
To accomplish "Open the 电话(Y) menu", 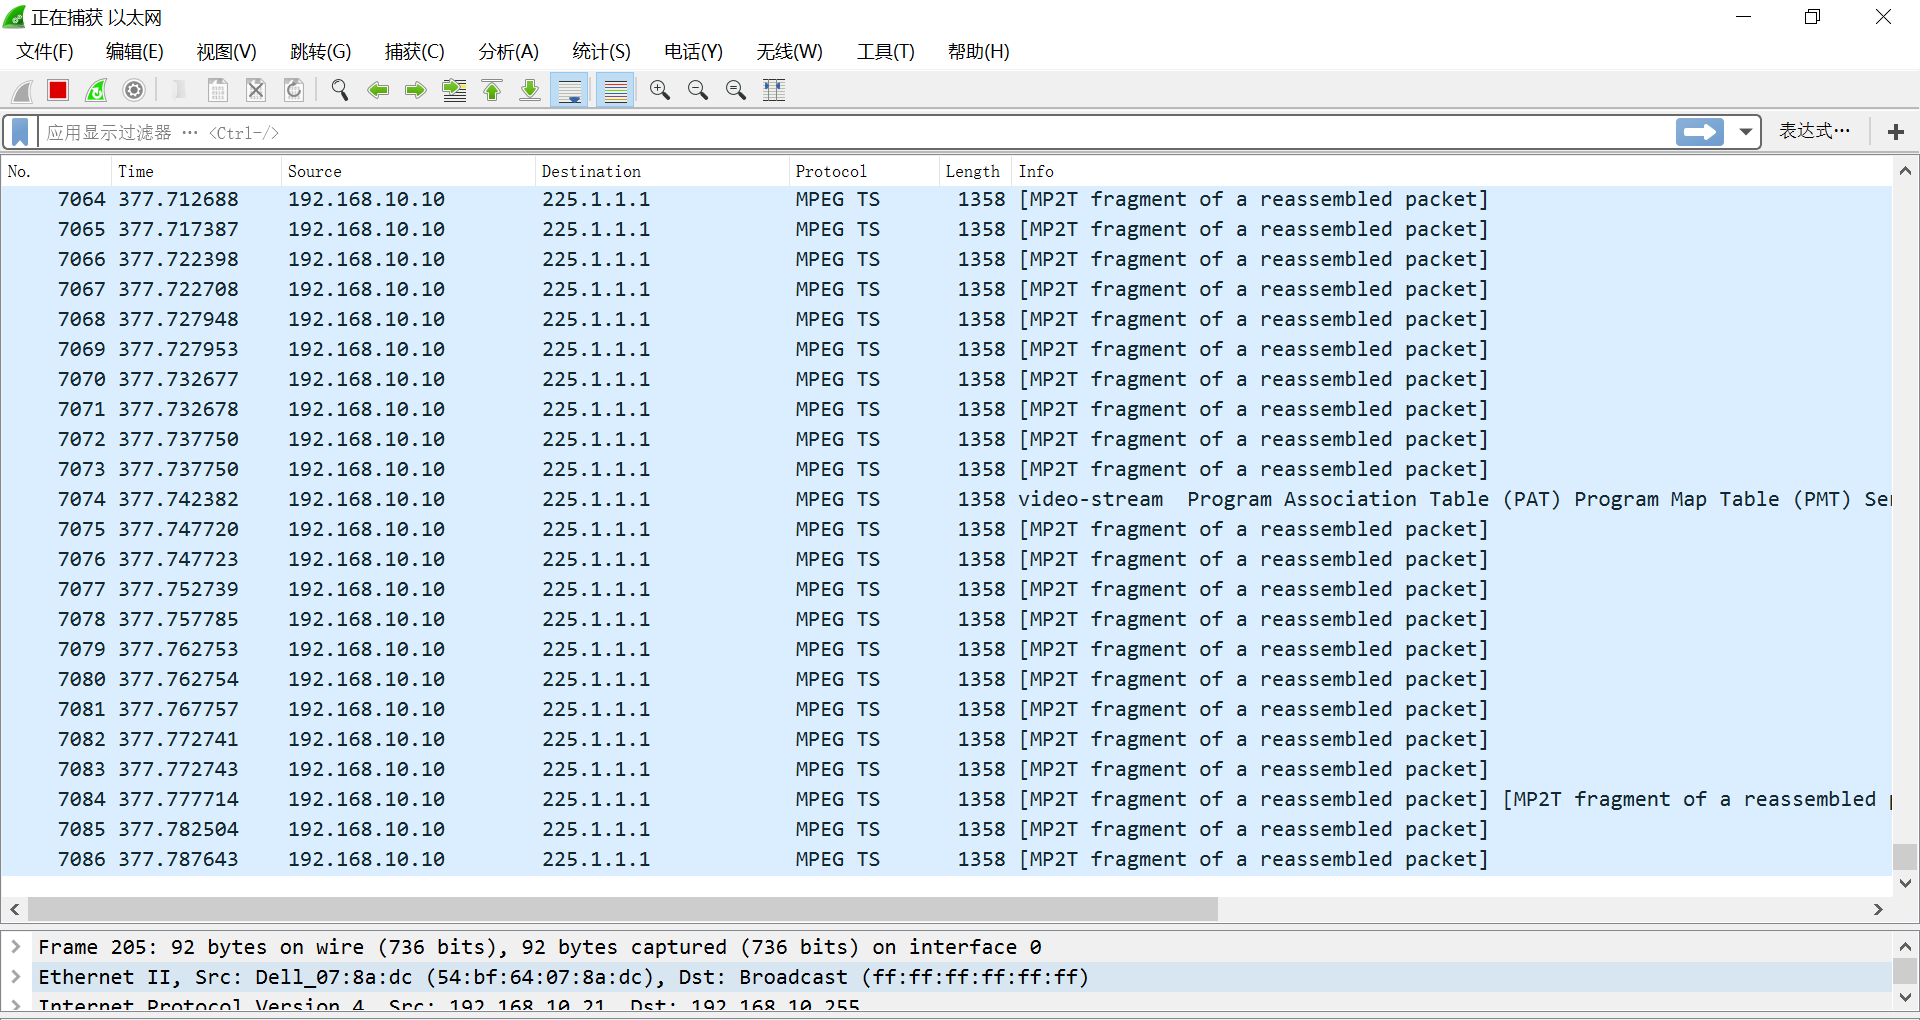I will coord(694,52).
